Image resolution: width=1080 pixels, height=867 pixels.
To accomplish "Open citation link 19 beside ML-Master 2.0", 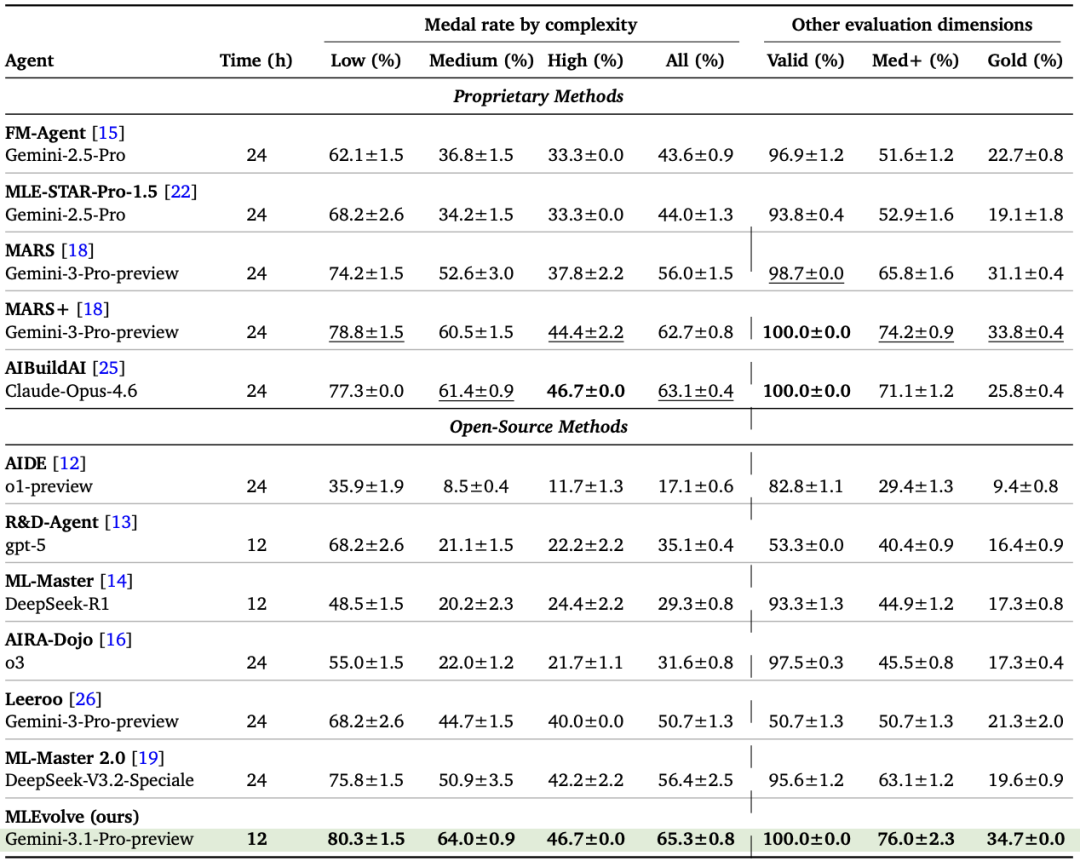I will (x=148, y=758).
